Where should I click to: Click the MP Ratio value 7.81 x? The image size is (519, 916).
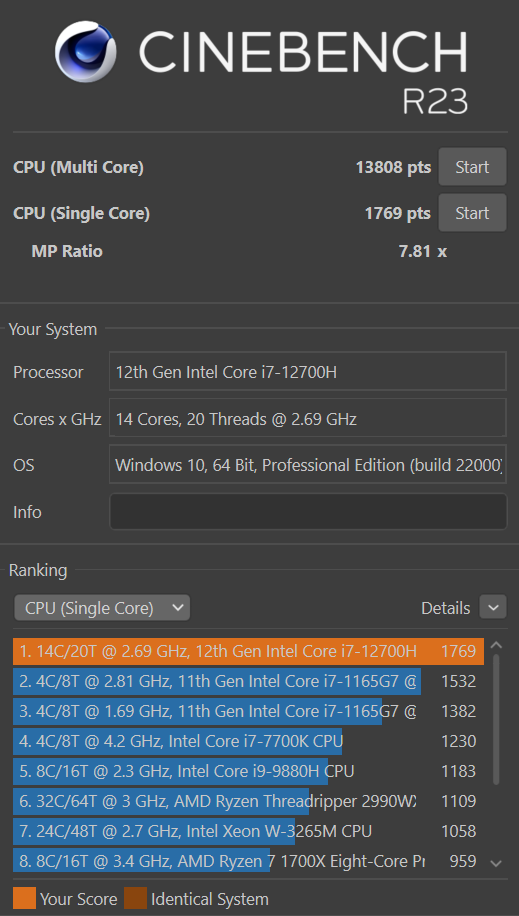(423, 252)
